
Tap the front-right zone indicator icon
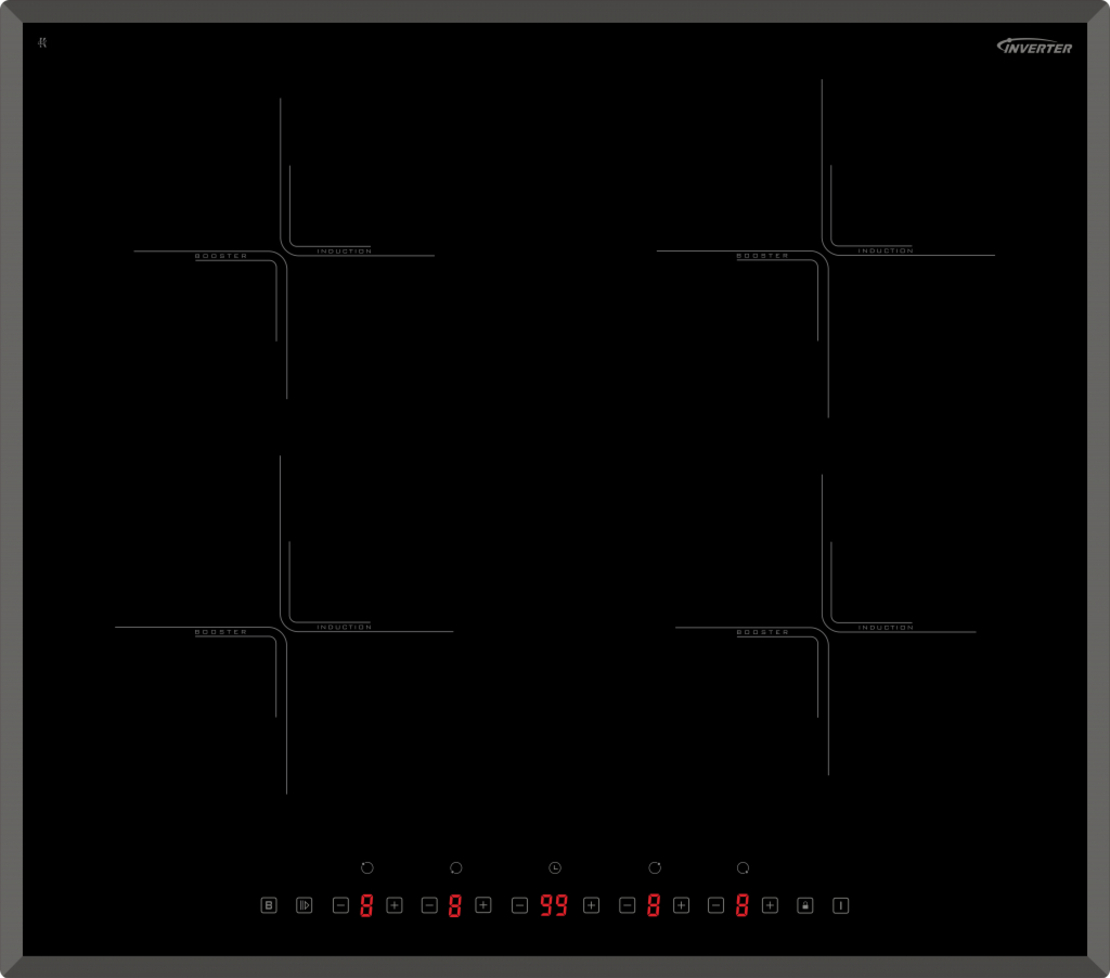point(743,868)
